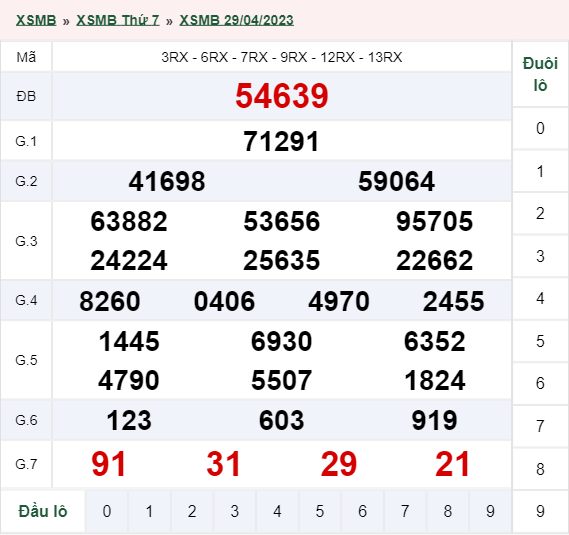This screenshot has width=569, height=535.
Task: Click the G.6 number 603
Action: pos(282,420)
